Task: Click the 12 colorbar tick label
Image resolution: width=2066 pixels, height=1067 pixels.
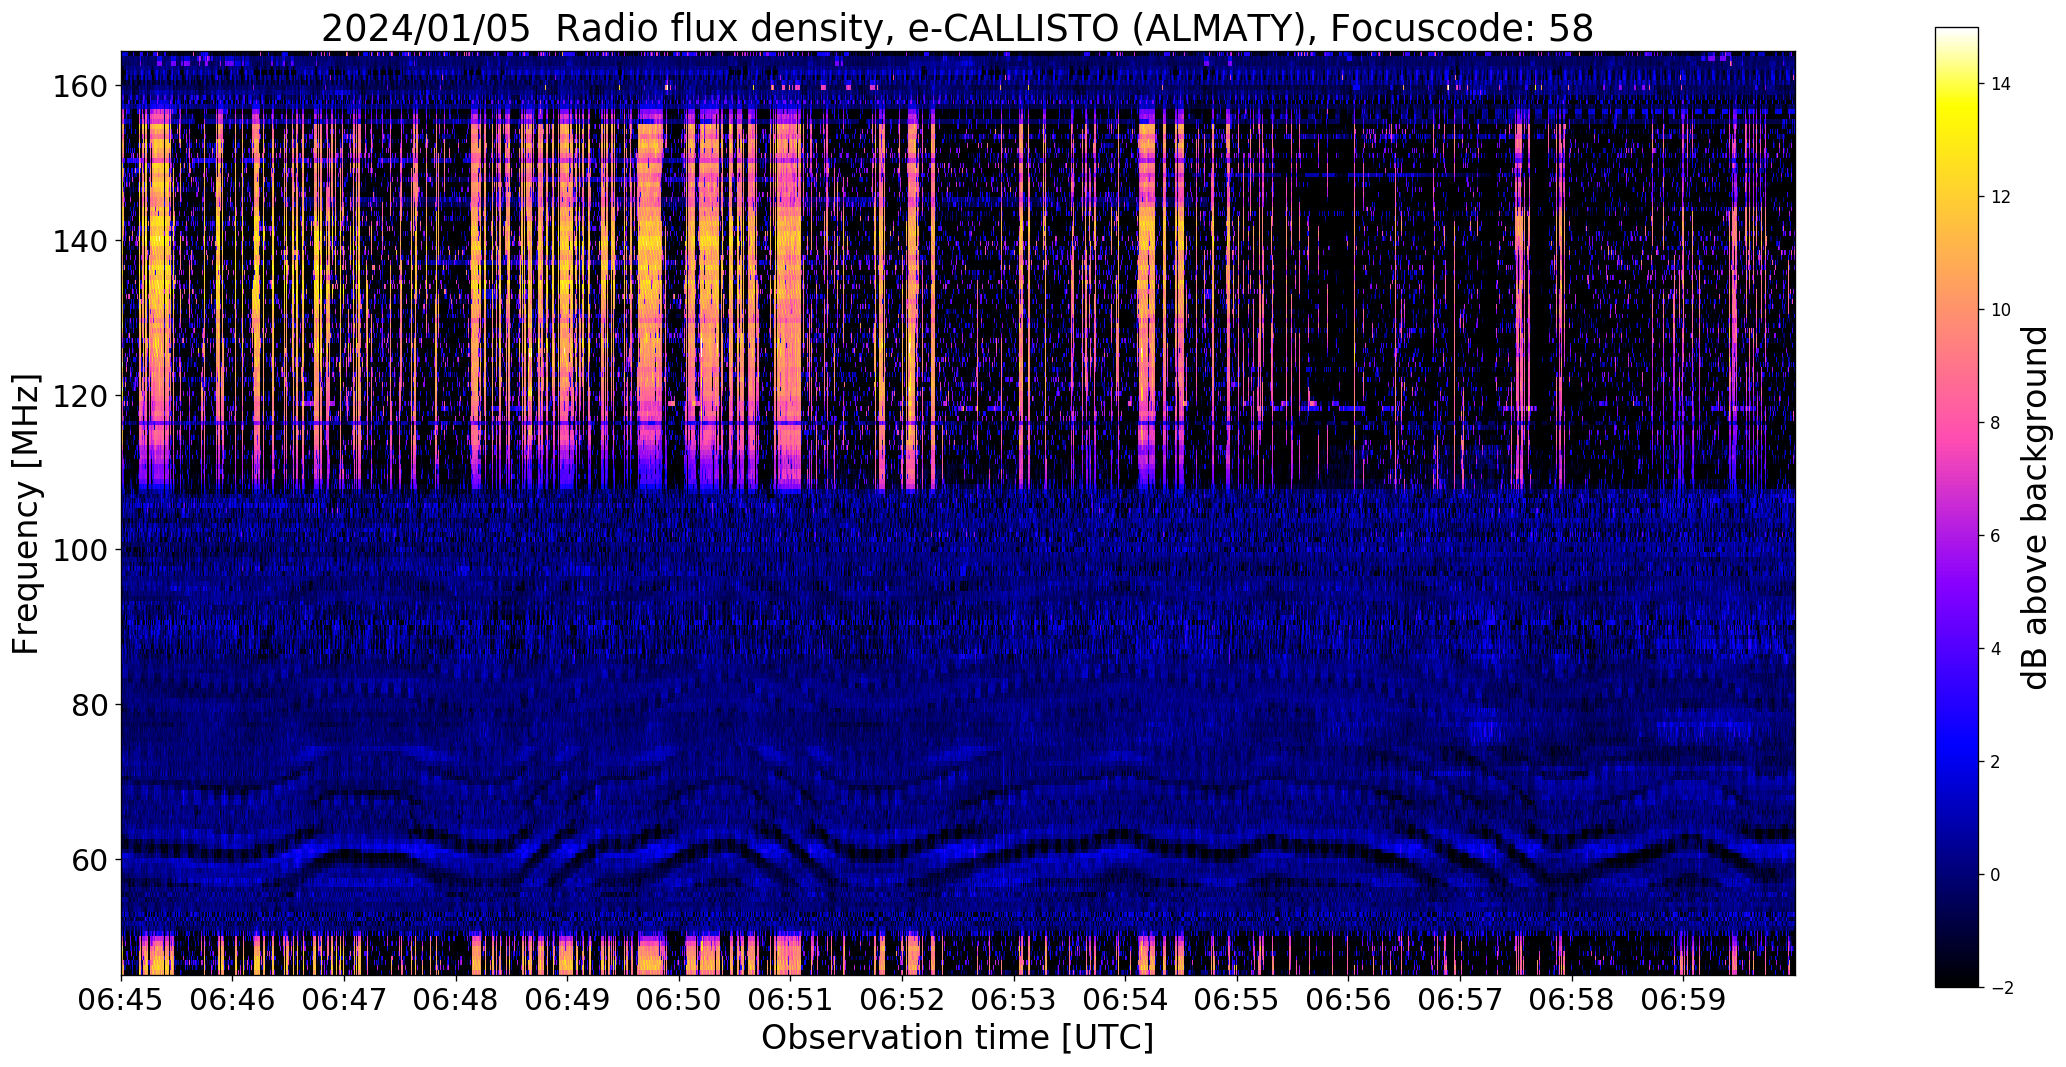Action: click(x=2001, y=197)
